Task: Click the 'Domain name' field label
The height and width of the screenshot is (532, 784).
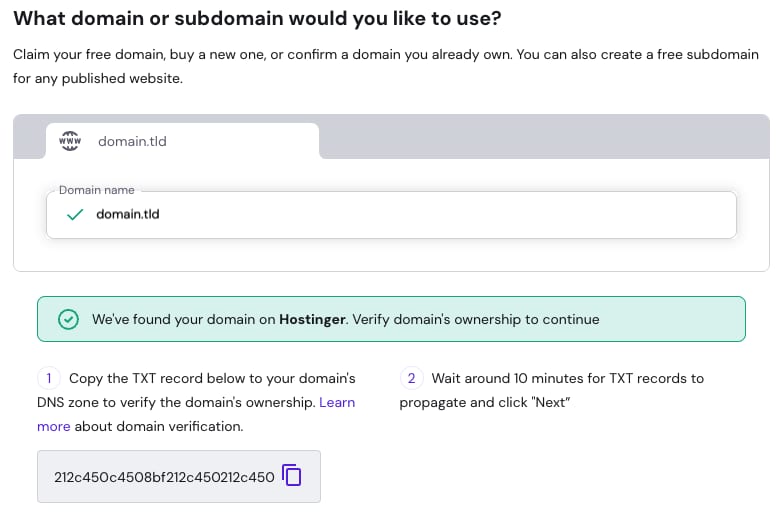Action: pos(96,190)
